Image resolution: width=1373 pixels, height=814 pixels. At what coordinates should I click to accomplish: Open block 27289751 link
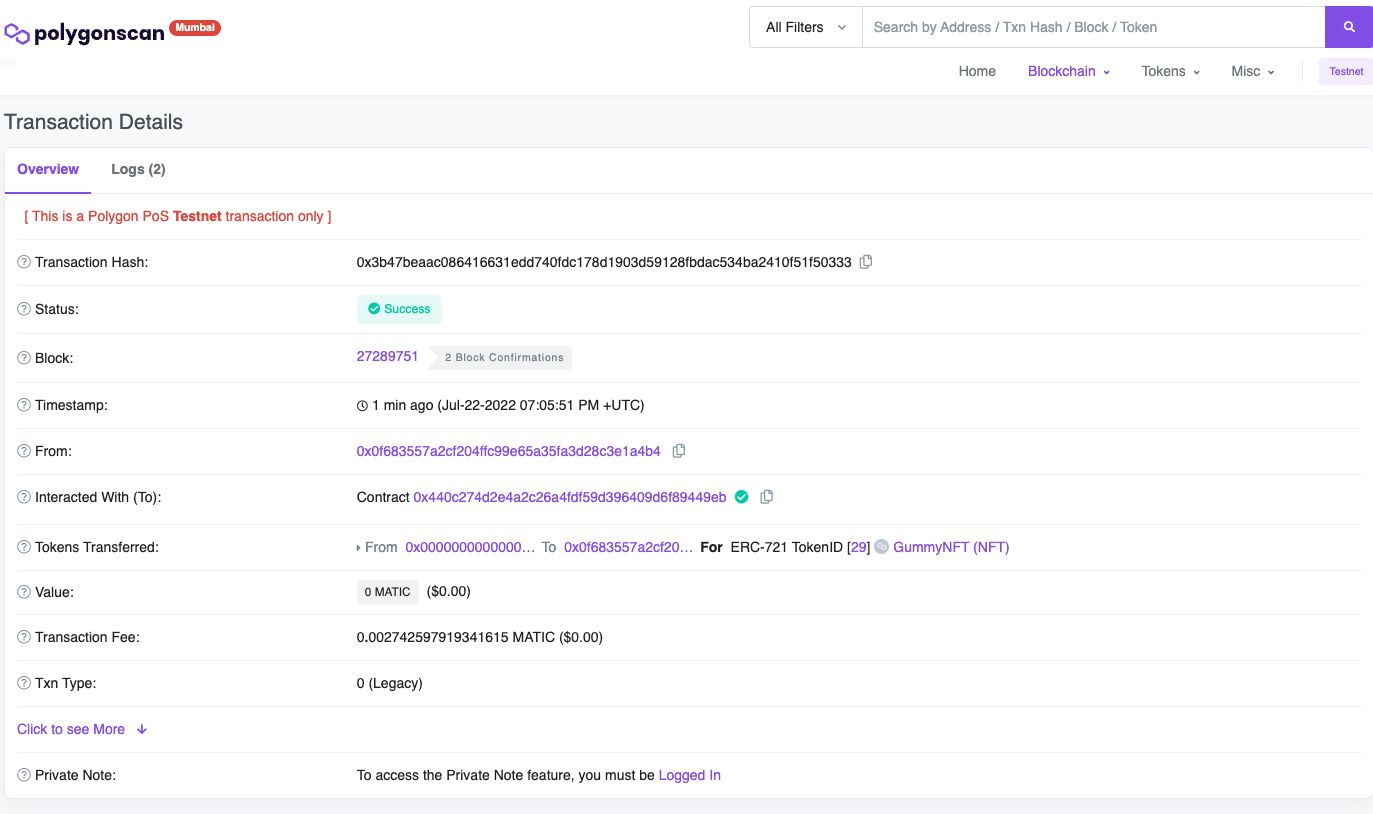(387, 356)
